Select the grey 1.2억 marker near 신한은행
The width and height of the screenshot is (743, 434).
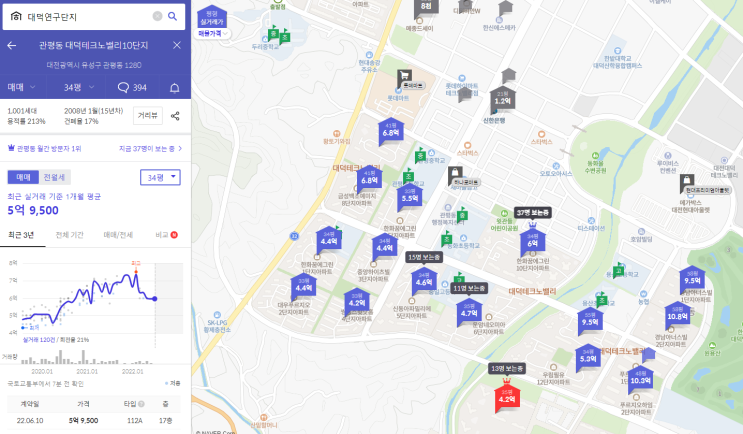[503, 99]
